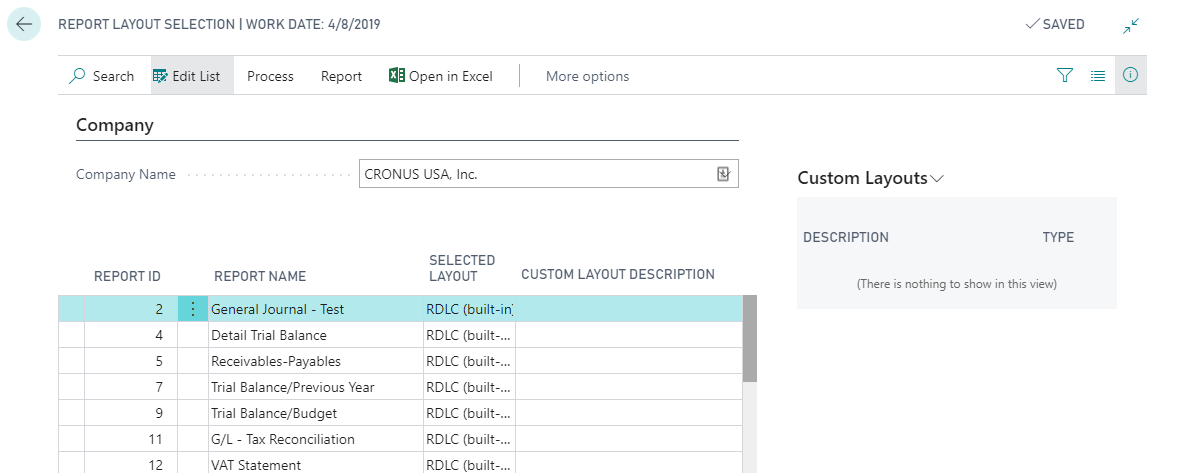The width and height of the screenshot is (1187, 473).
Task: Click the filter funnel icon
Action: pos(1065,76)
